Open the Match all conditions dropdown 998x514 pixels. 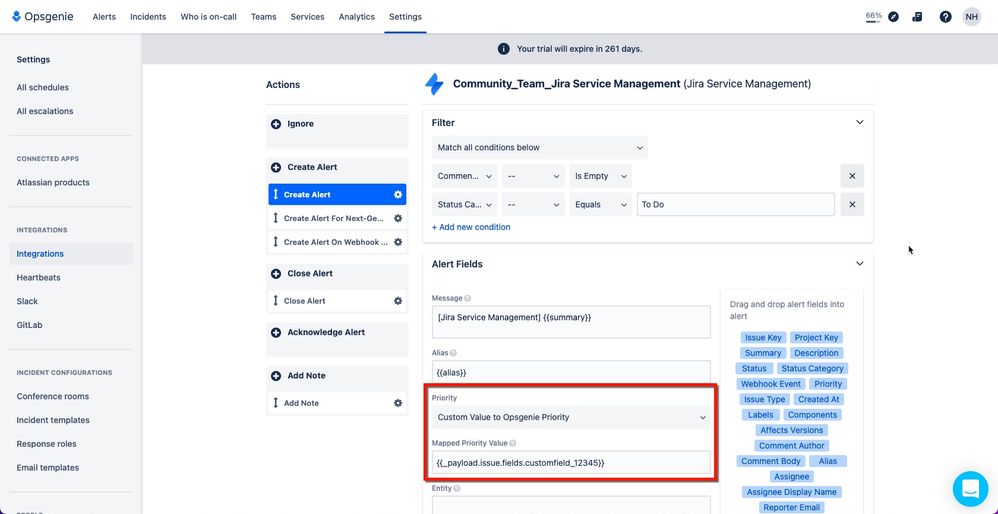click(x=540, y=148)
